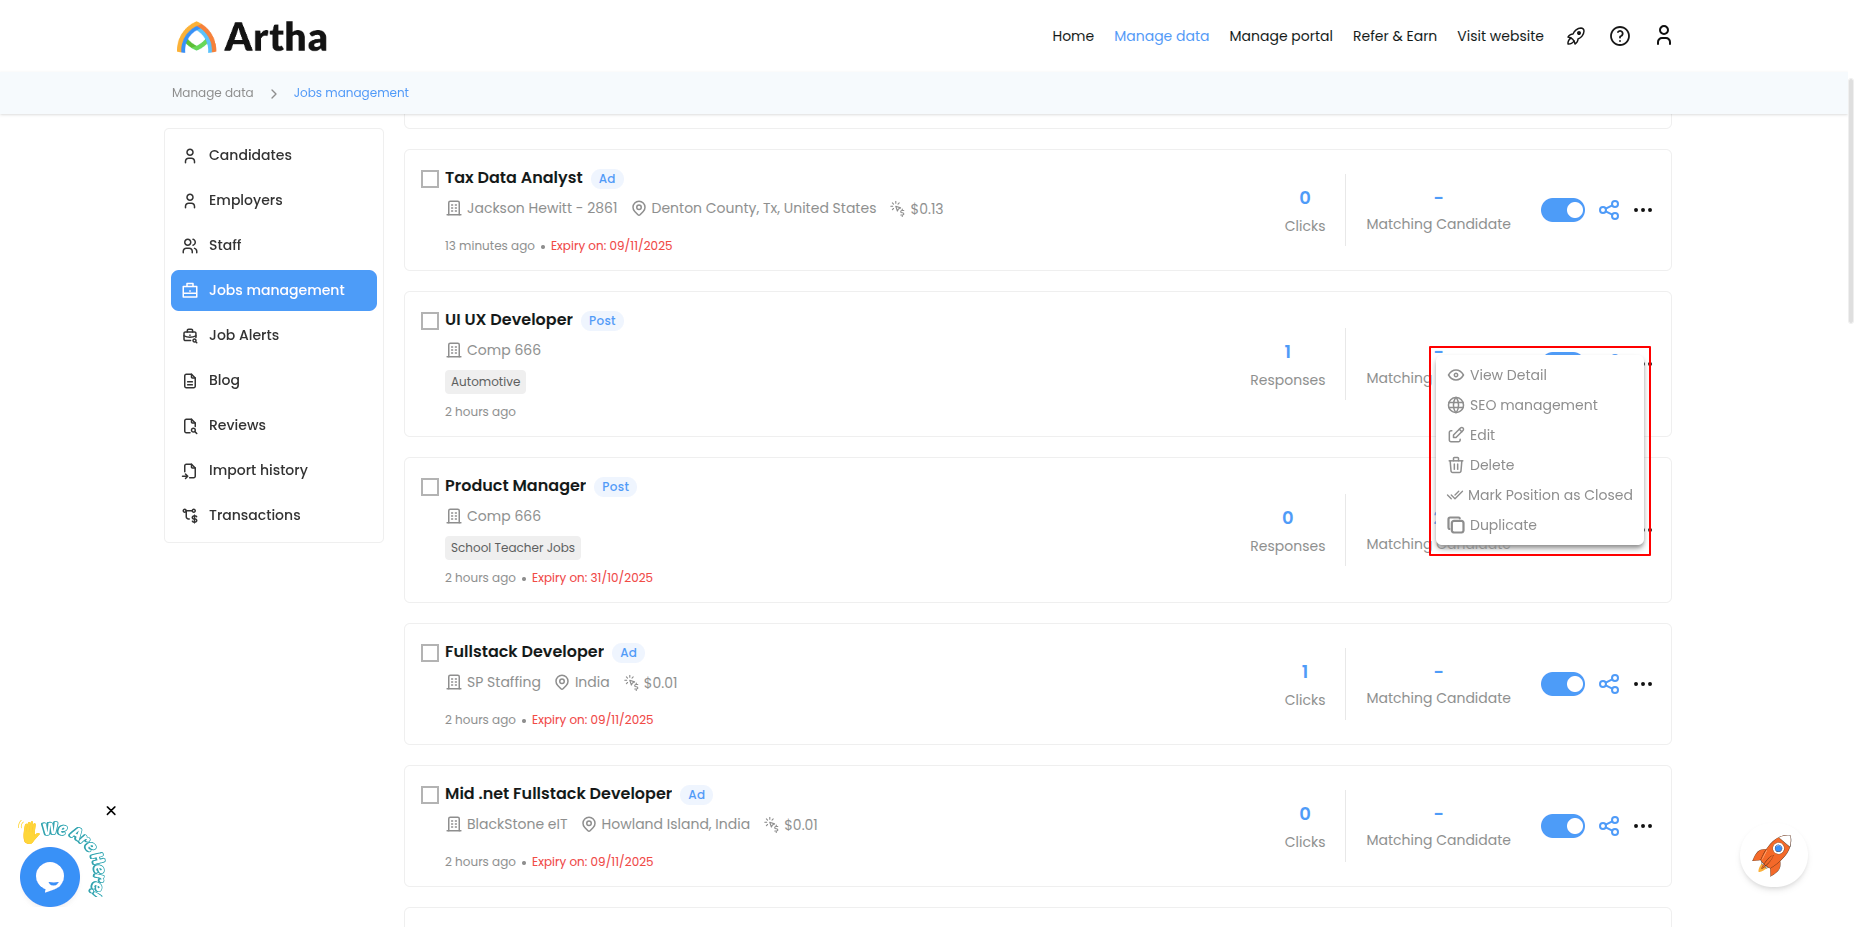Choose Duplicate from the job menu

[x=1502, y=525]
